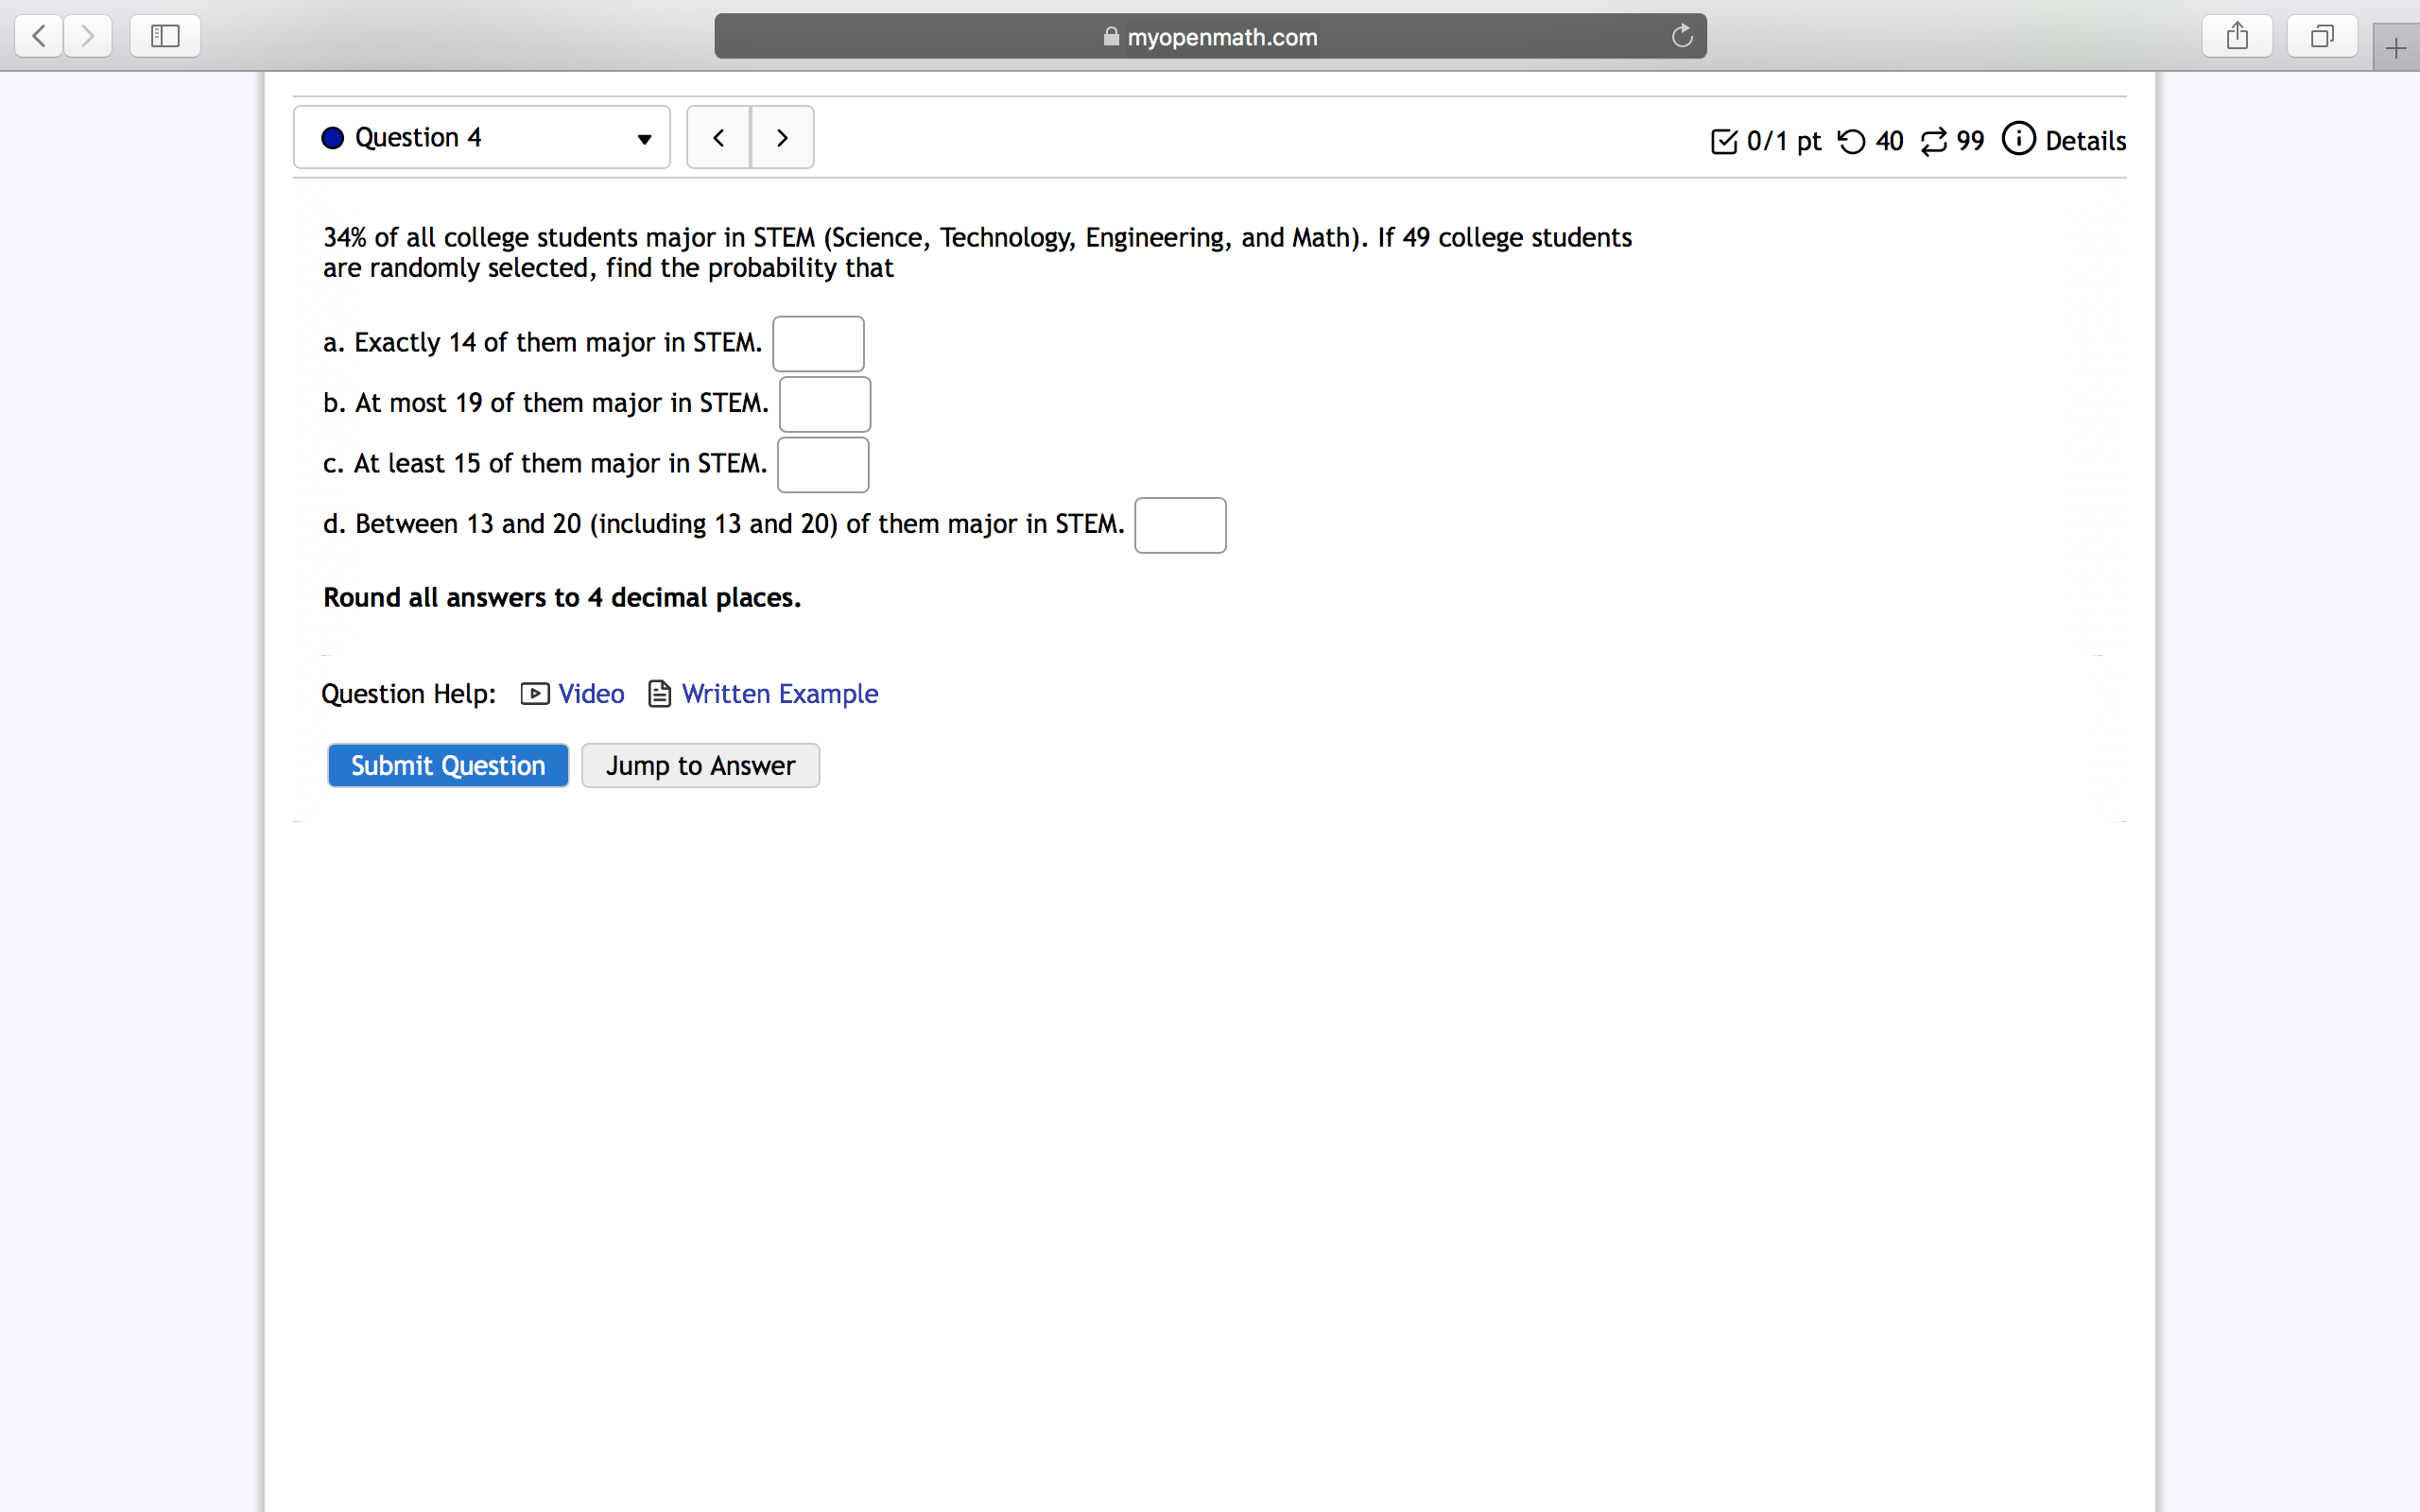2420x1512 pixels.
Task: Click the regenerate icon near 99
Action: (1933, 141)
